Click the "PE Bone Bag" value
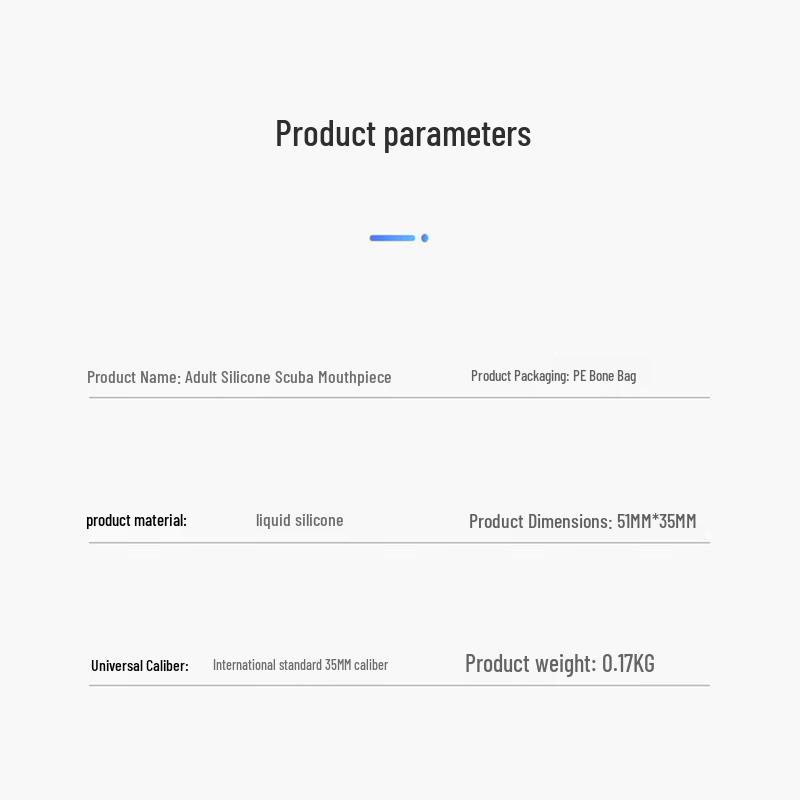 (x=604, y=376)
